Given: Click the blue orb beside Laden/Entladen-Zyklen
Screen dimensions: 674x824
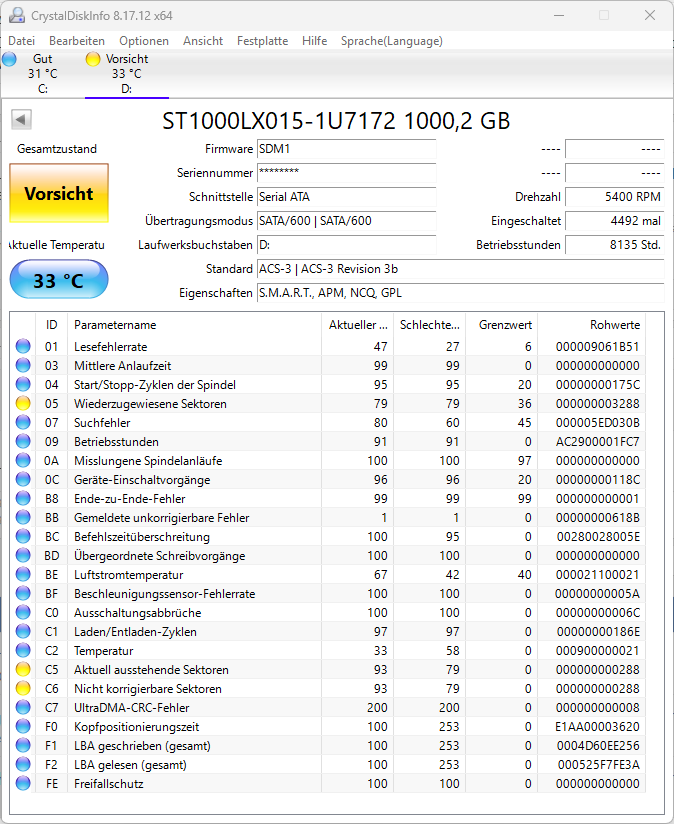Looking at the screenshot, I should tap(23, 631).
